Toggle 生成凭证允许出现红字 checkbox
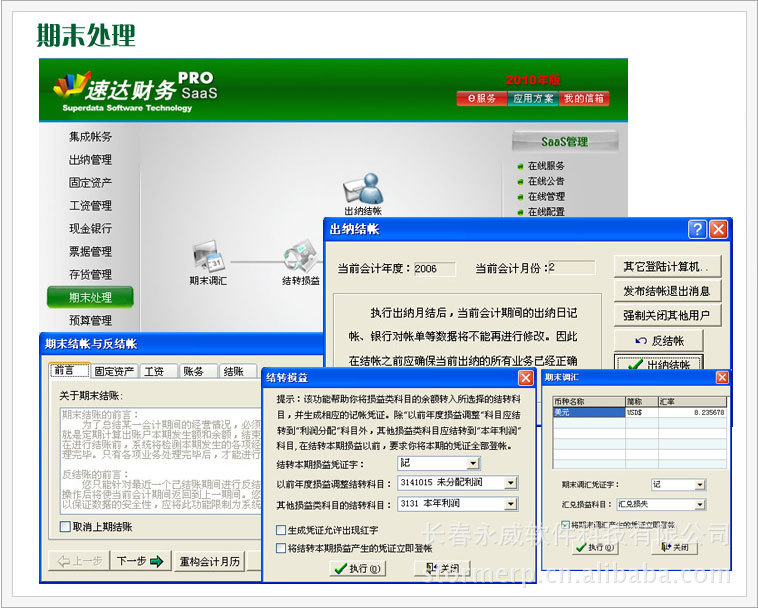Screen dimensions: 758x608 [x=280, y=530]
